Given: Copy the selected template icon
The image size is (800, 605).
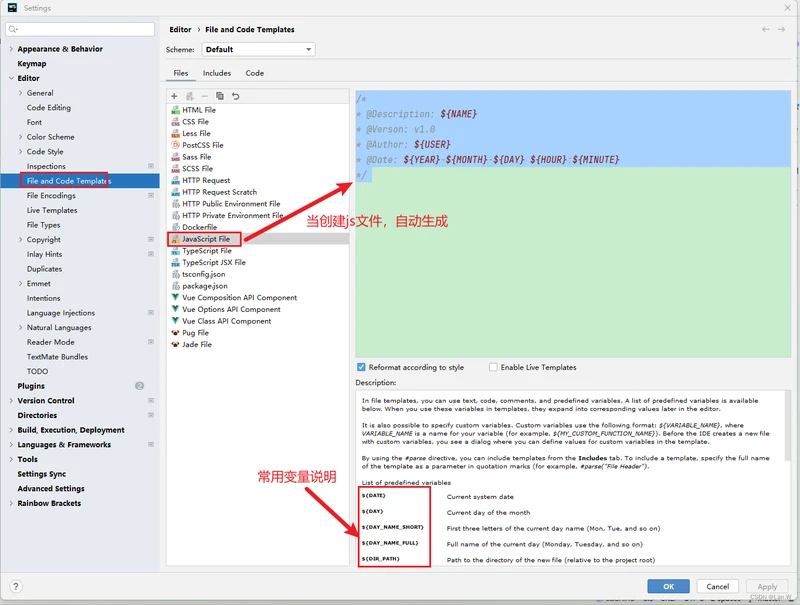Looking at the screenshot, I should click(220, 96).
